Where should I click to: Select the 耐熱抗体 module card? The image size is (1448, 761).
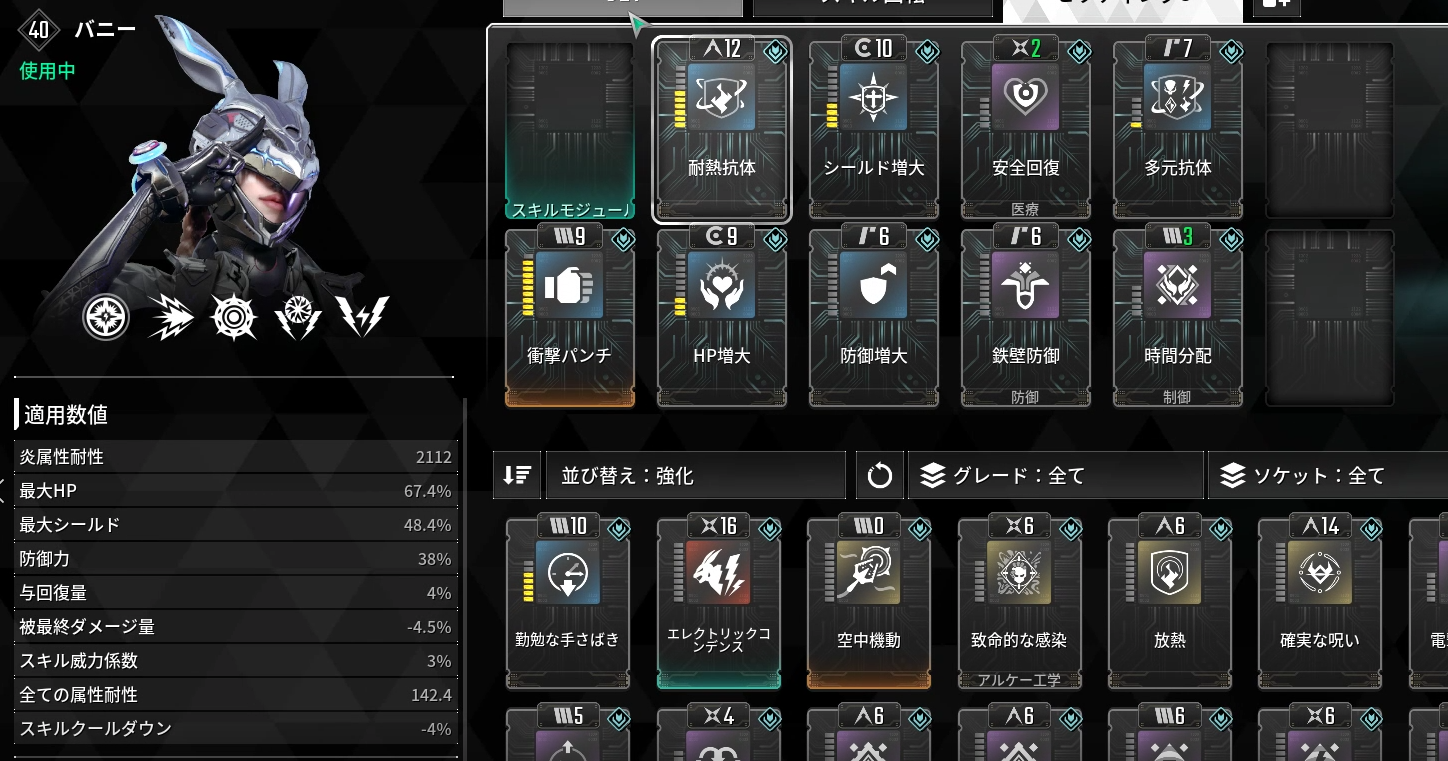[722, 129]
